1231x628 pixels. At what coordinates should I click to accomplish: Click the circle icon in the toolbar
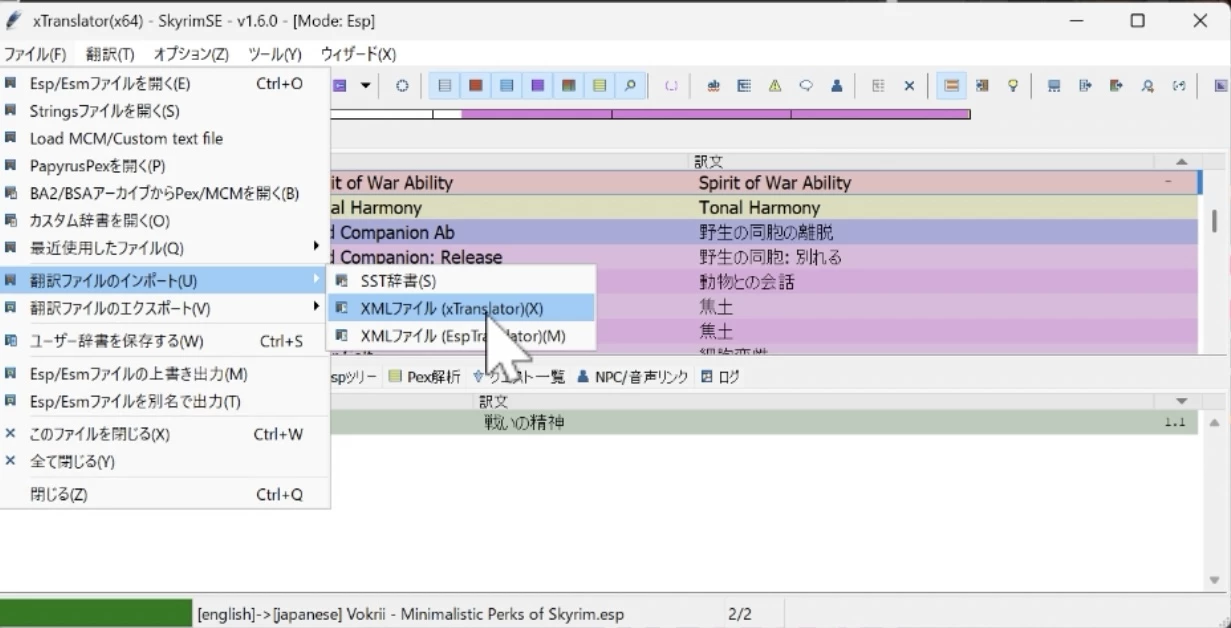402,86
